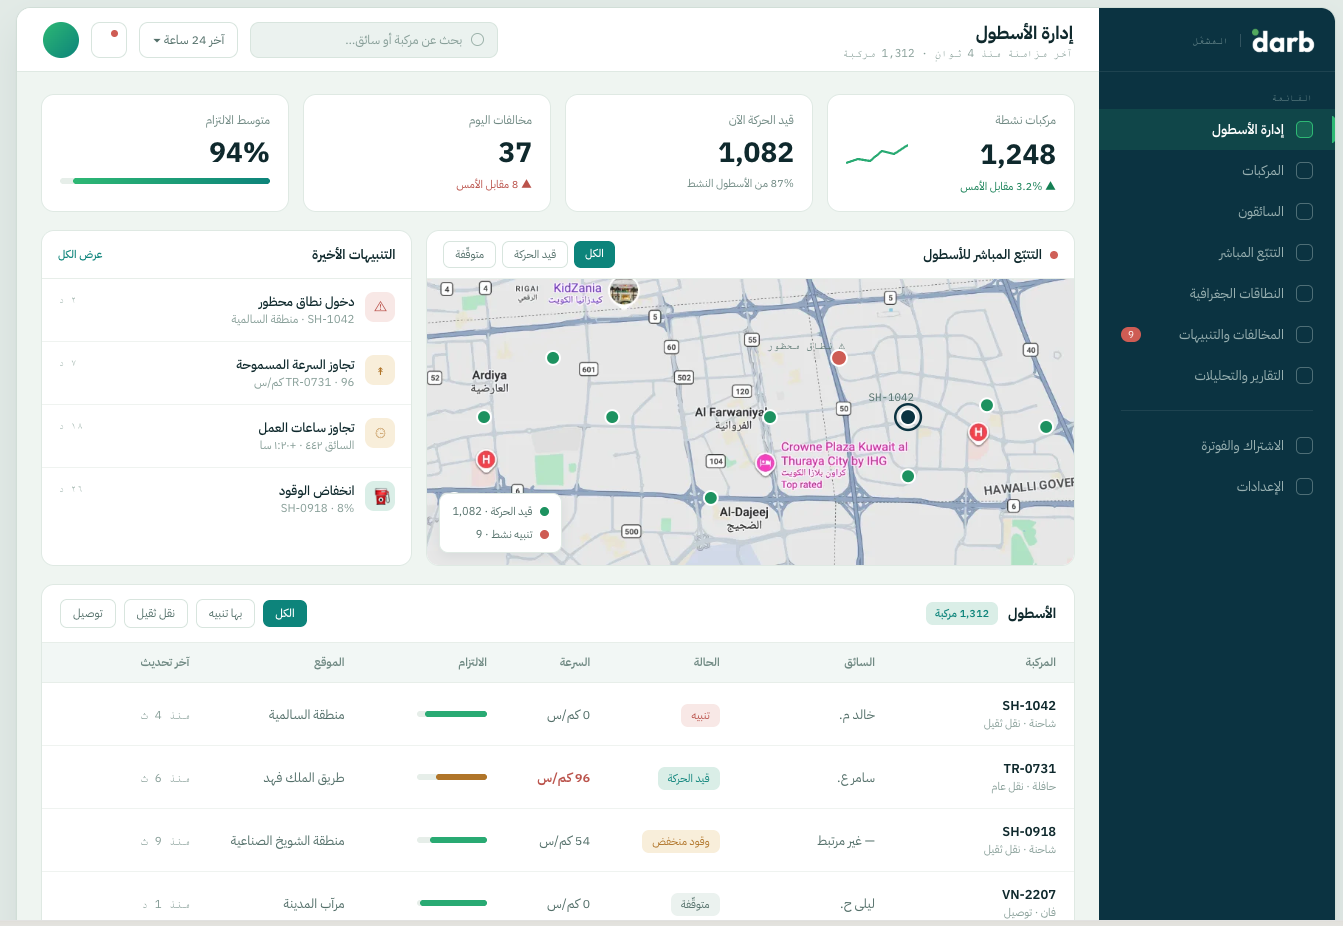This screenshot has width=1343, height=926.
Task: Select متوقّفة map filter tab
Action: [470, 254]
